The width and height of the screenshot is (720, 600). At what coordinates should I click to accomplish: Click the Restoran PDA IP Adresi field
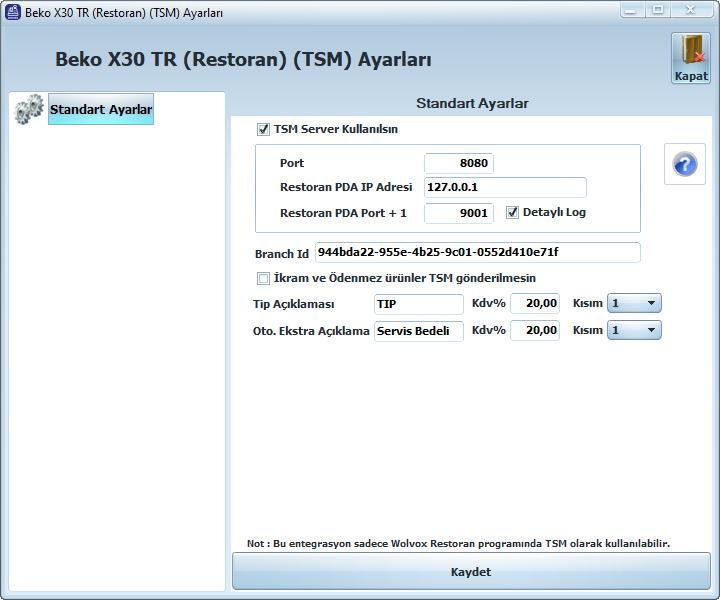505,187
